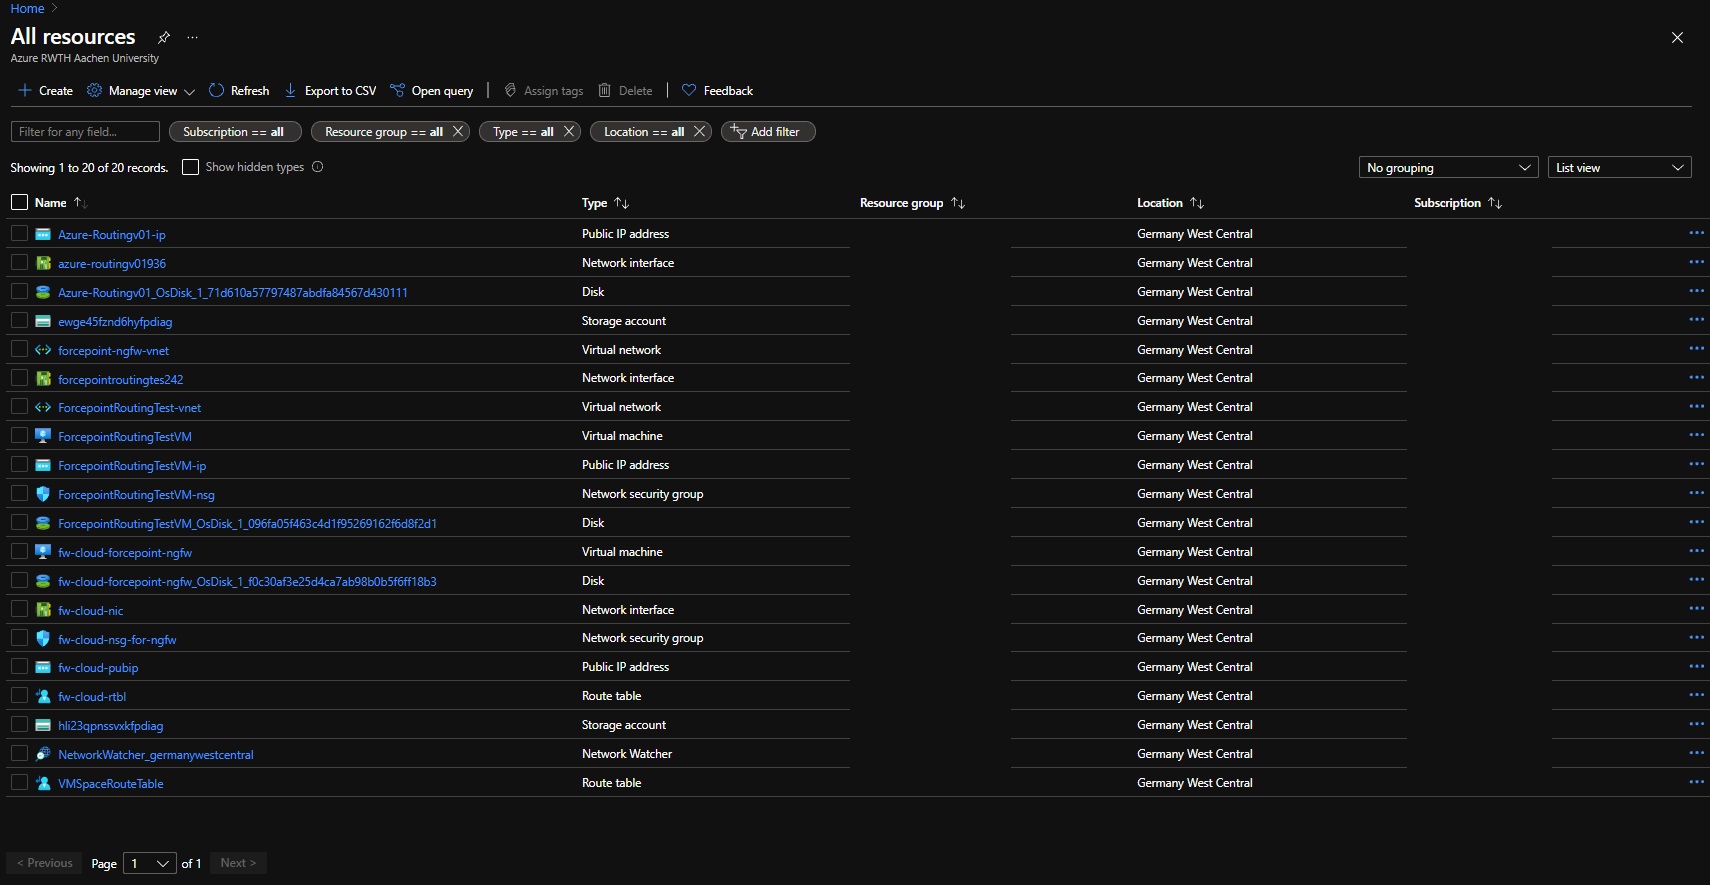The height and width of the screenshot is (885, 1710).
Task: Open row actions for VMSpaceRouteTable
Action: tap(1696, 782)
